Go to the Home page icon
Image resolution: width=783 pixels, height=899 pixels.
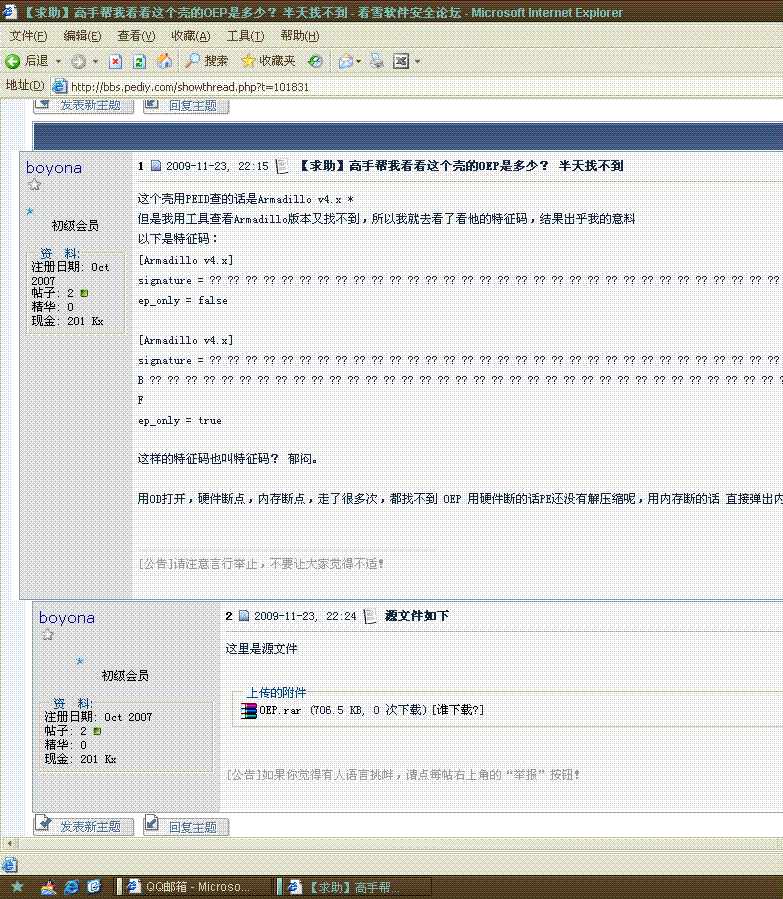coord(164,61)
